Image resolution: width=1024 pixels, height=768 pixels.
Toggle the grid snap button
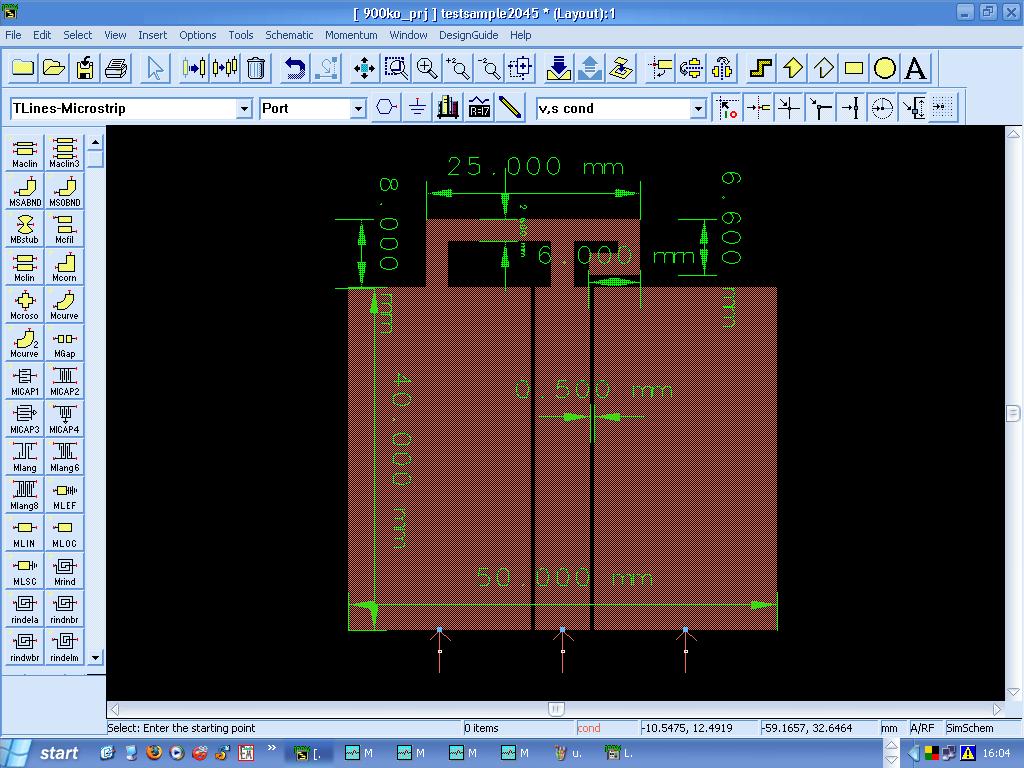point(943,108)
